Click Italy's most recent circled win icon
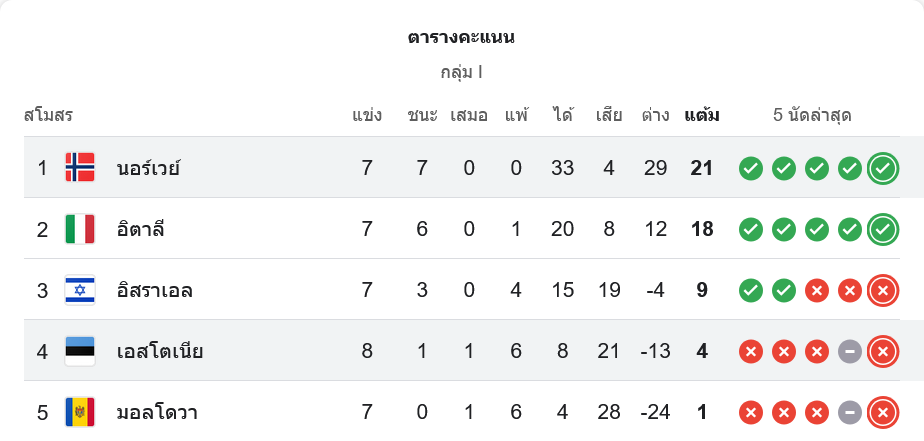924x441 pixels. click(x=882, y=229)
